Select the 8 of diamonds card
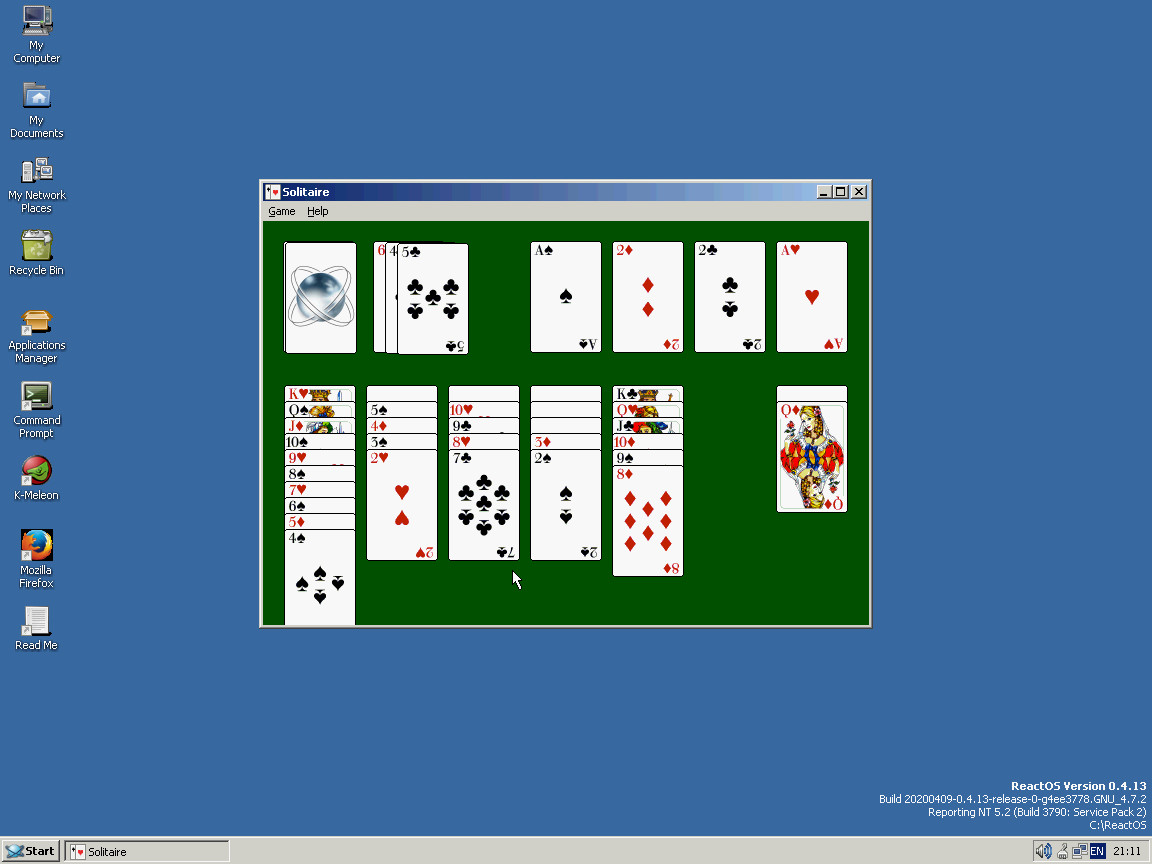Screen dimensions: 1152x864 pos(648,521)
